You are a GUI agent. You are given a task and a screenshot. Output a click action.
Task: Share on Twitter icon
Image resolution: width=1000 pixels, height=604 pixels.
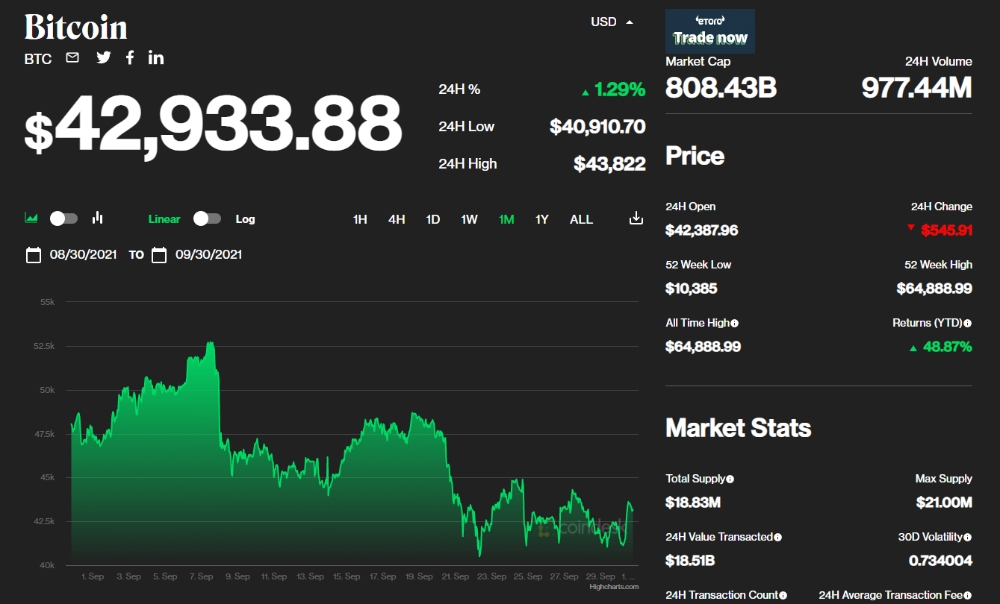[x=103, y=58]
